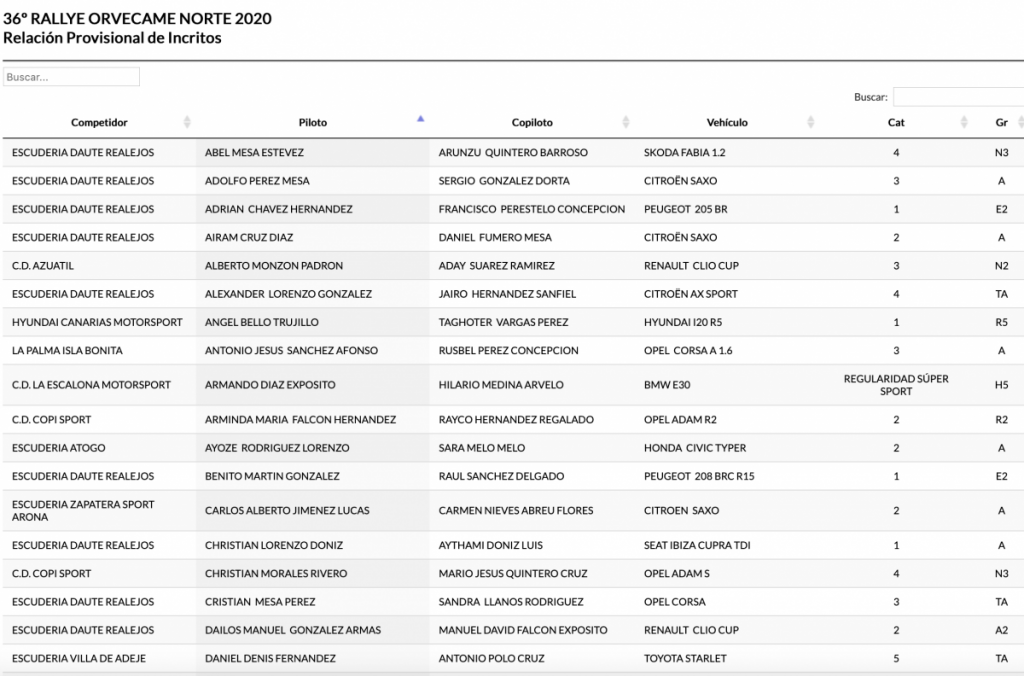Select the R5 group cell
The width and height of the screenshot is (1024, 676).
pyautogui.click(x=1001, y=322)
